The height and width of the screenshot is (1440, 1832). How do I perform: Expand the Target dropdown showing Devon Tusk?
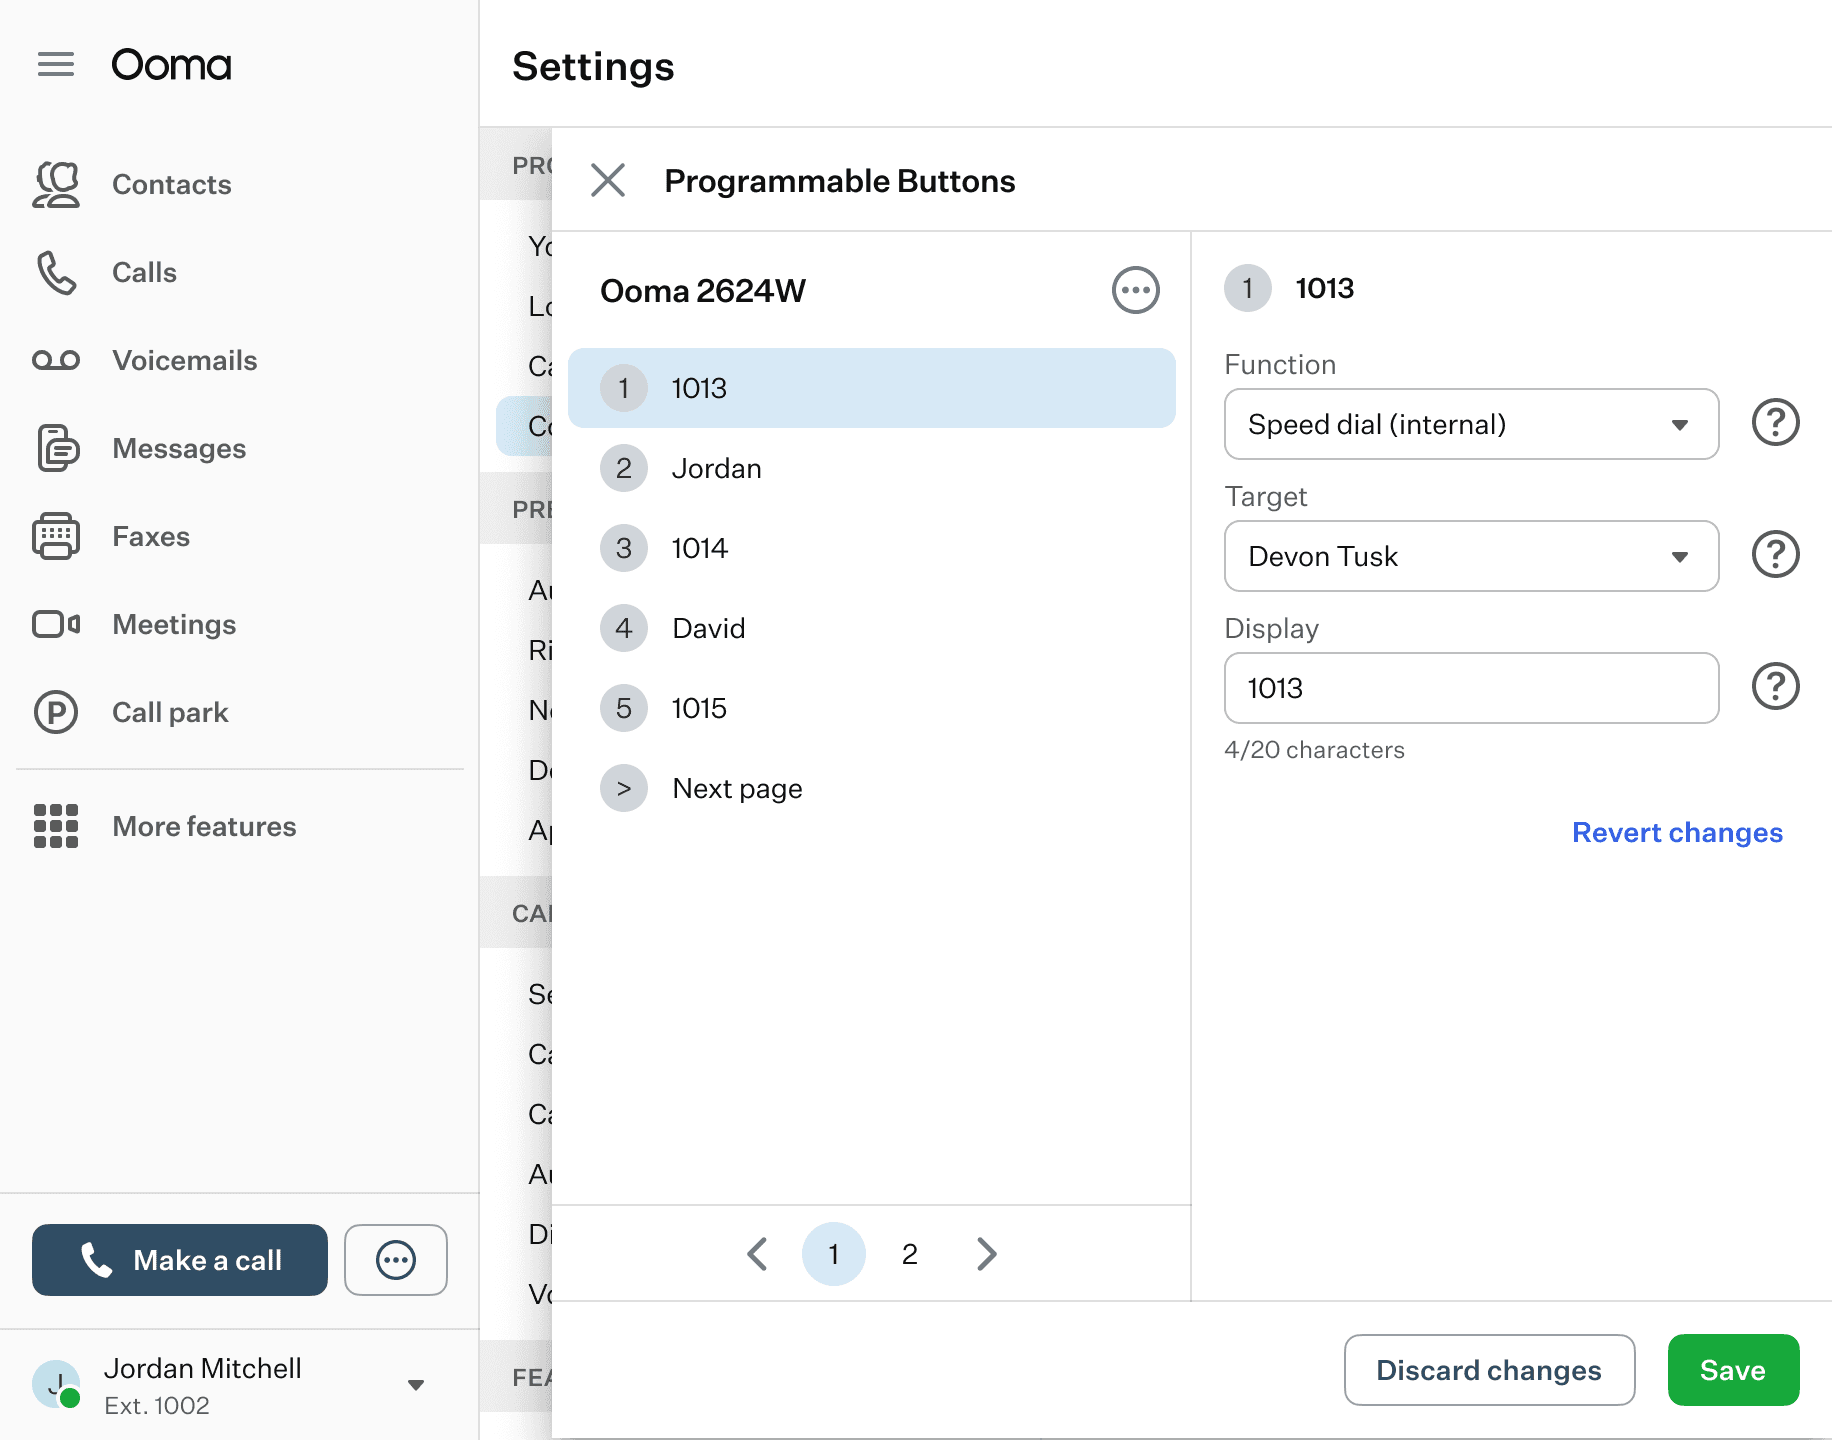coord(1470,556)
